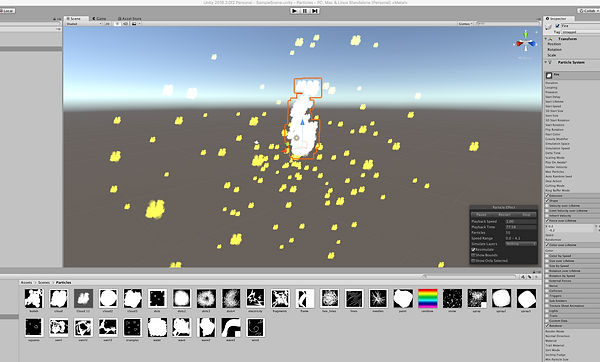Click the search by label filter icon
600x362 pixels.
[x=530, y=276]
